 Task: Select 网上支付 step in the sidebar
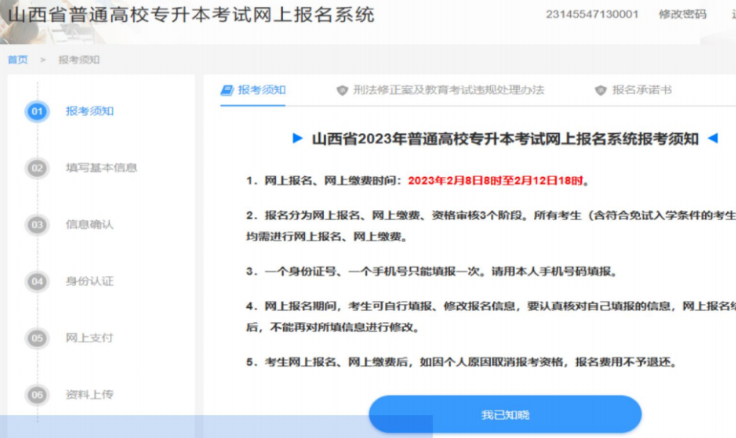[90, 338]
